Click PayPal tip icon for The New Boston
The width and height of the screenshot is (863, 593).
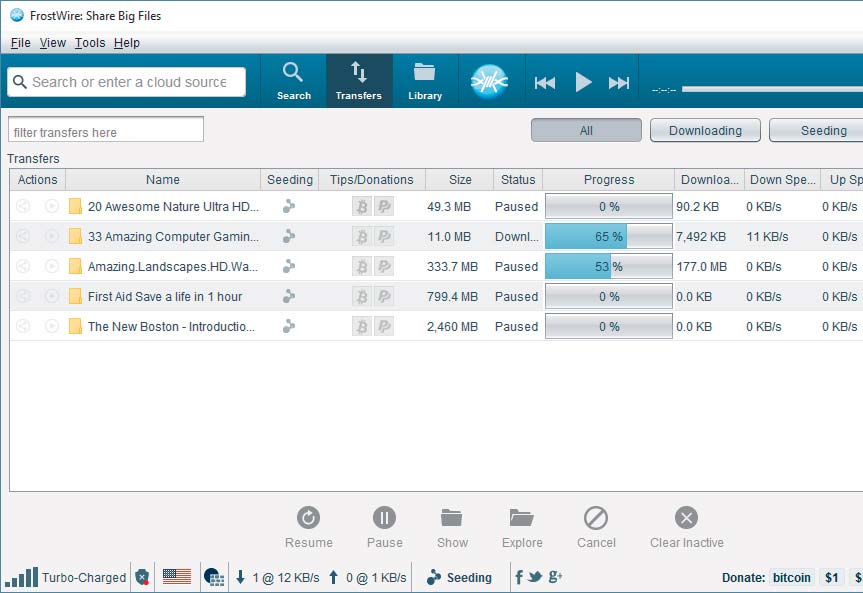point(384,327)
